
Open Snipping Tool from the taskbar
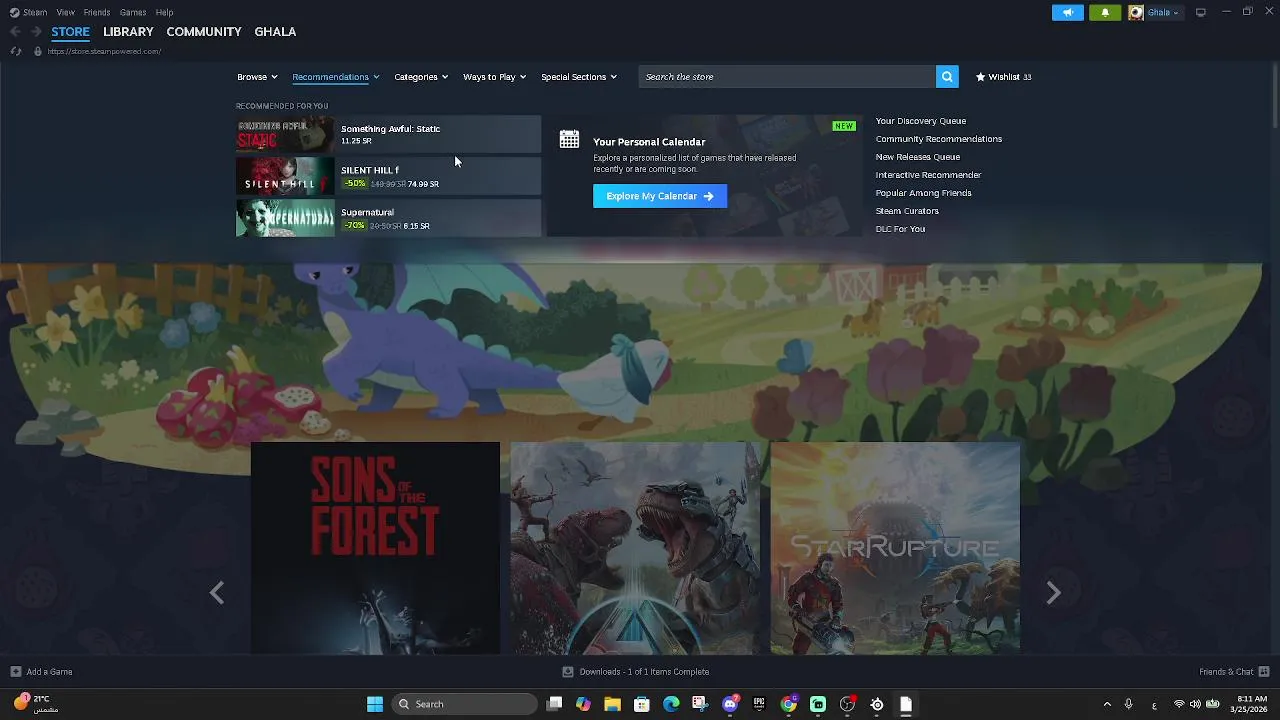click(700, 704)
